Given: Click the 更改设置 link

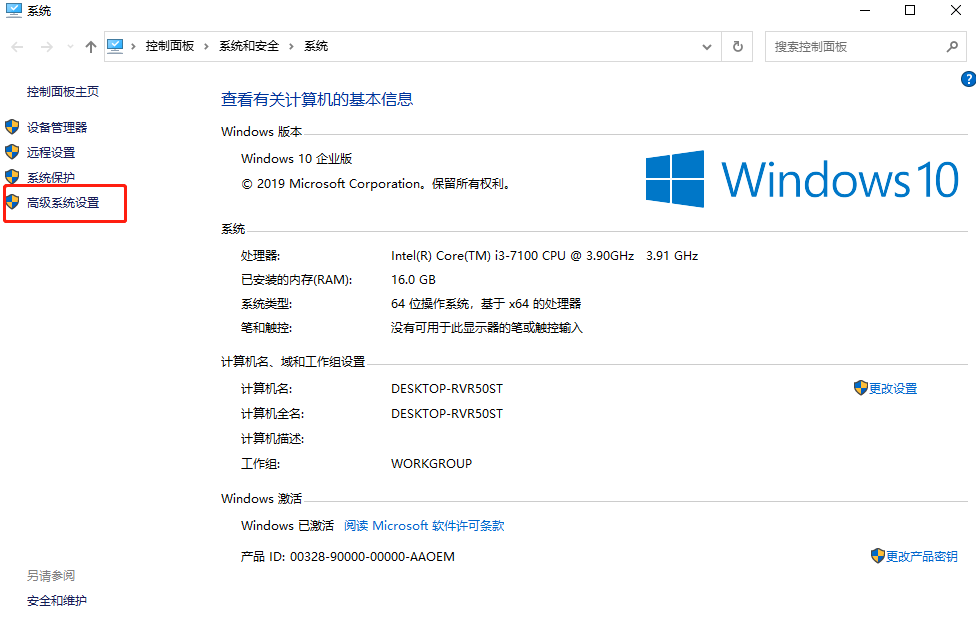Looking at the screenshot, I should (892, 388).
